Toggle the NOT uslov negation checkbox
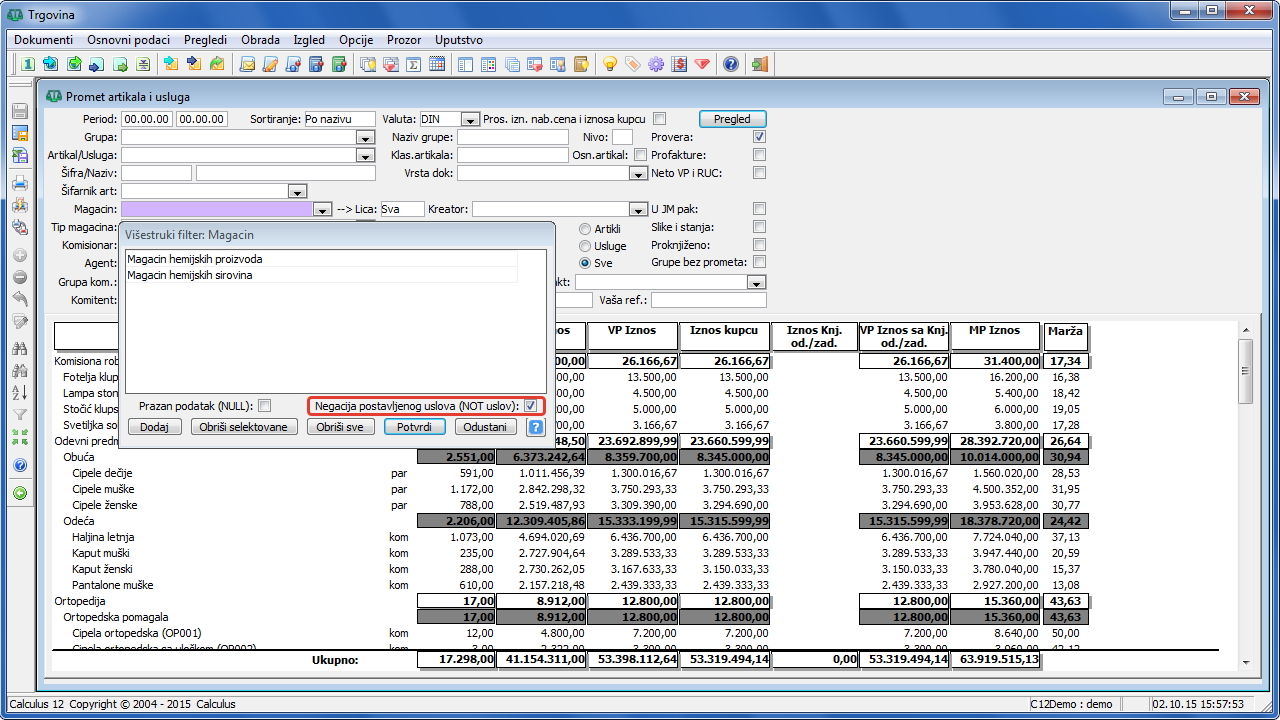This screenshot has height=720, width=1280. click(x=530, y=406)
